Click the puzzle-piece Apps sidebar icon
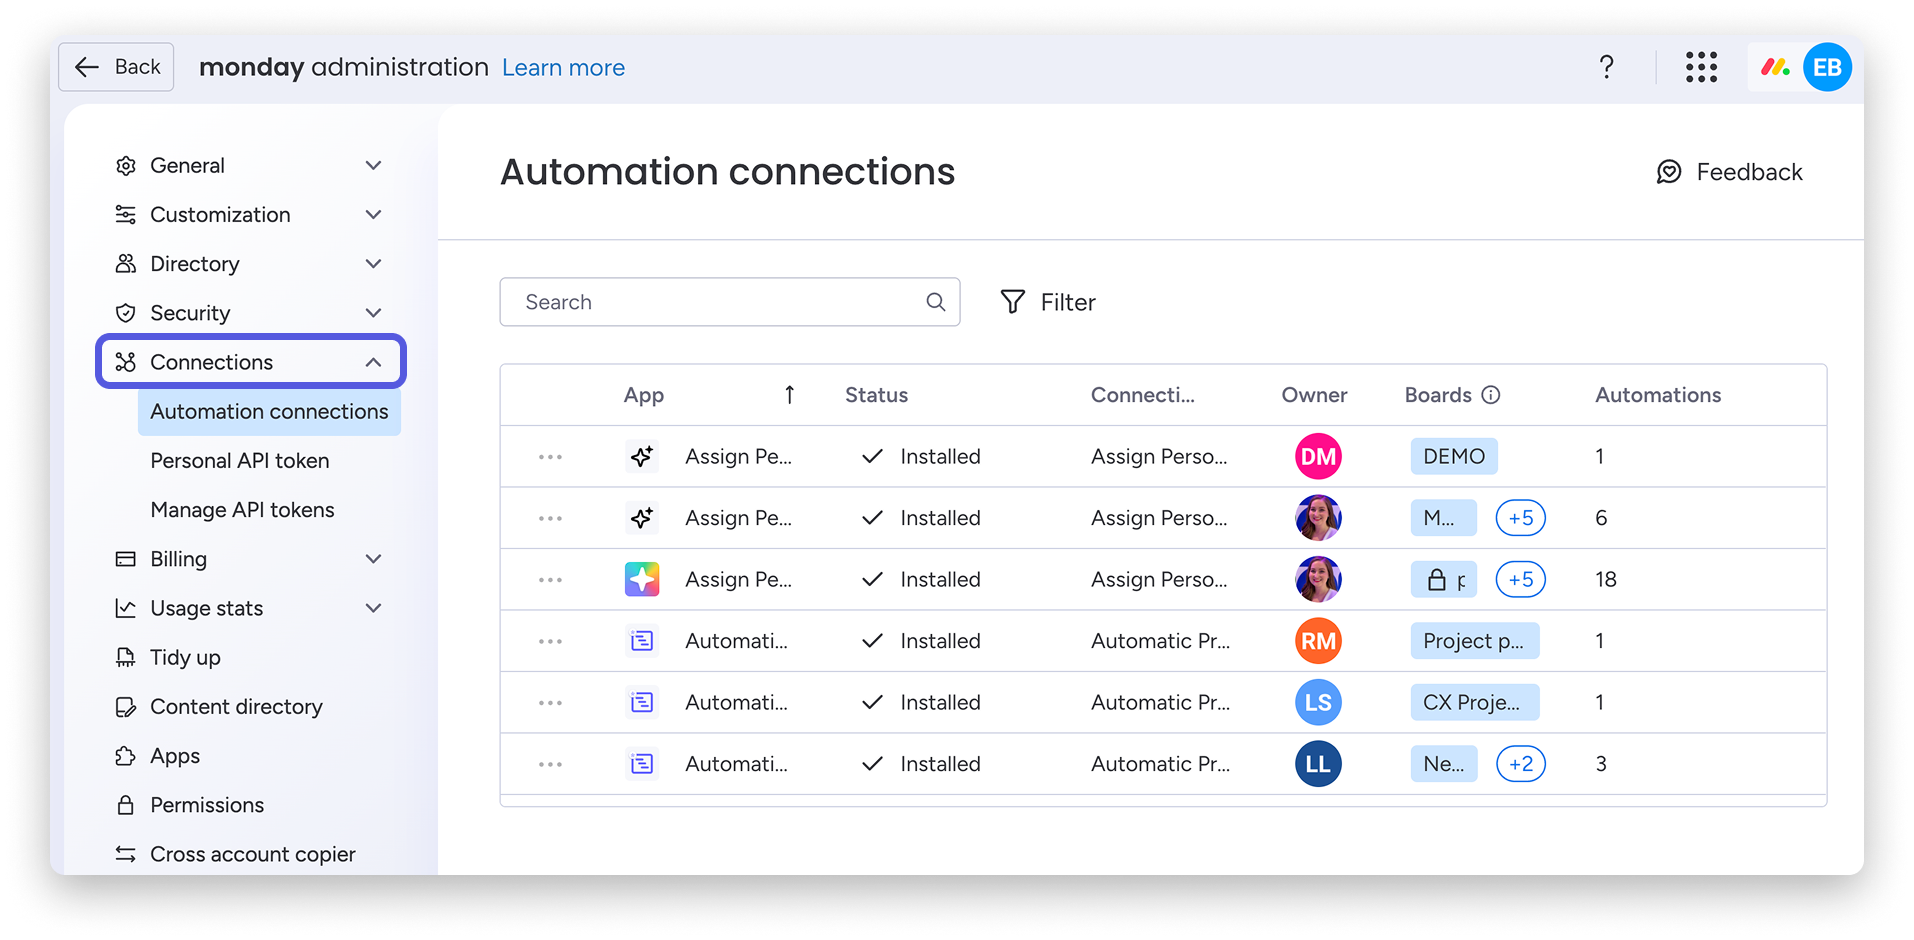1914x940 pixels. point(125,756)
